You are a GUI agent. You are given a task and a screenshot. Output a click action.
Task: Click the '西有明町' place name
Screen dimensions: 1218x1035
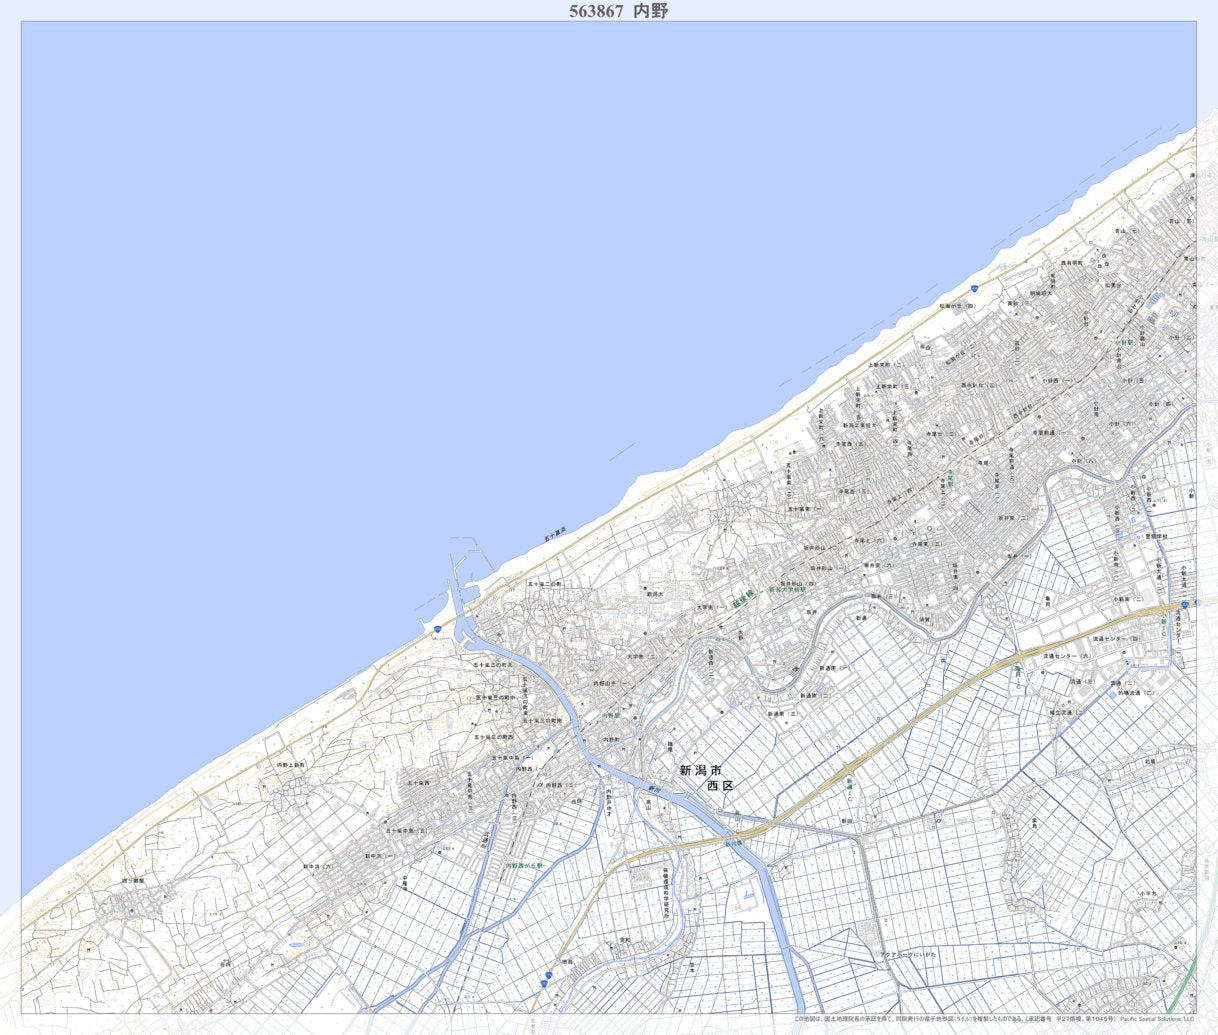tap(1072, 263)
